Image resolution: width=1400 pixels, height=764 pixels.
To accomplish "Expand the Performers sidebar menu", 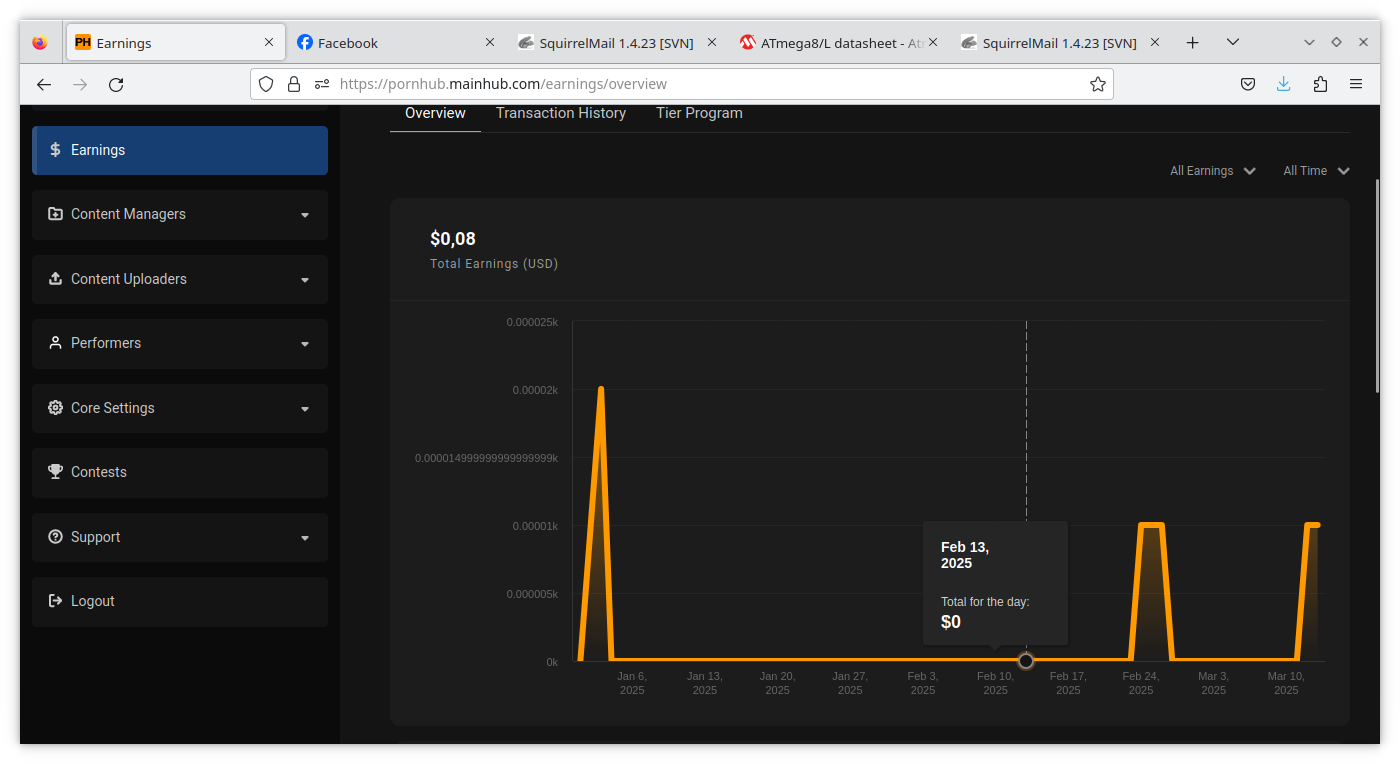I will [x=180, y=344].
